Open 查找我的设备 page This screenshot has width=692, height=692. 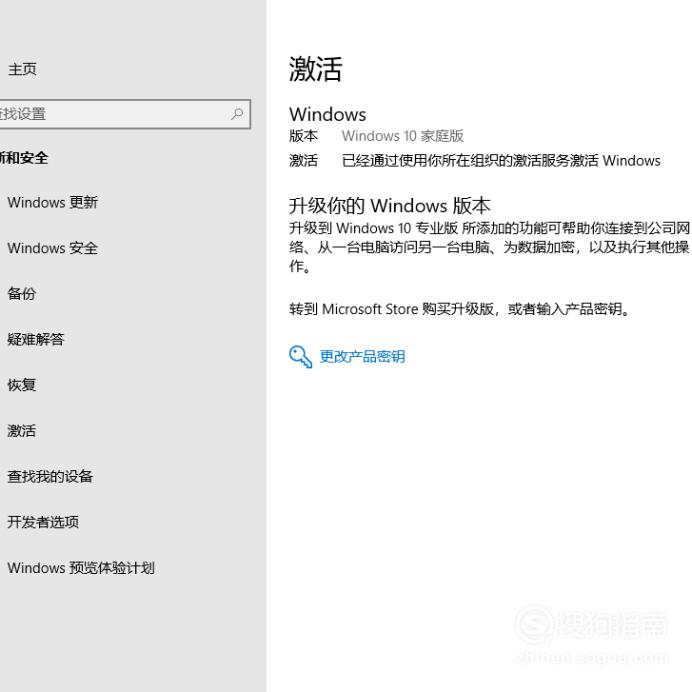point(50,477)
